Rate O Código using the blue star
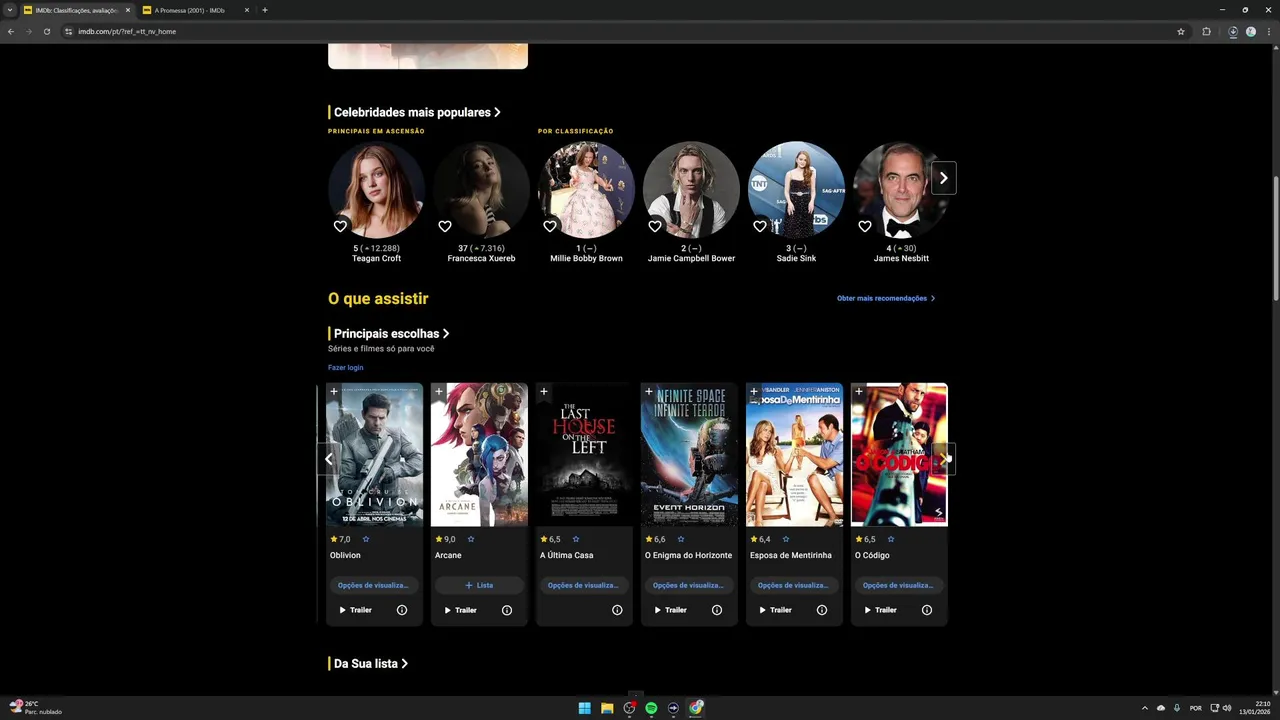Screen dimensions: 1280x720 coord(891,539)
